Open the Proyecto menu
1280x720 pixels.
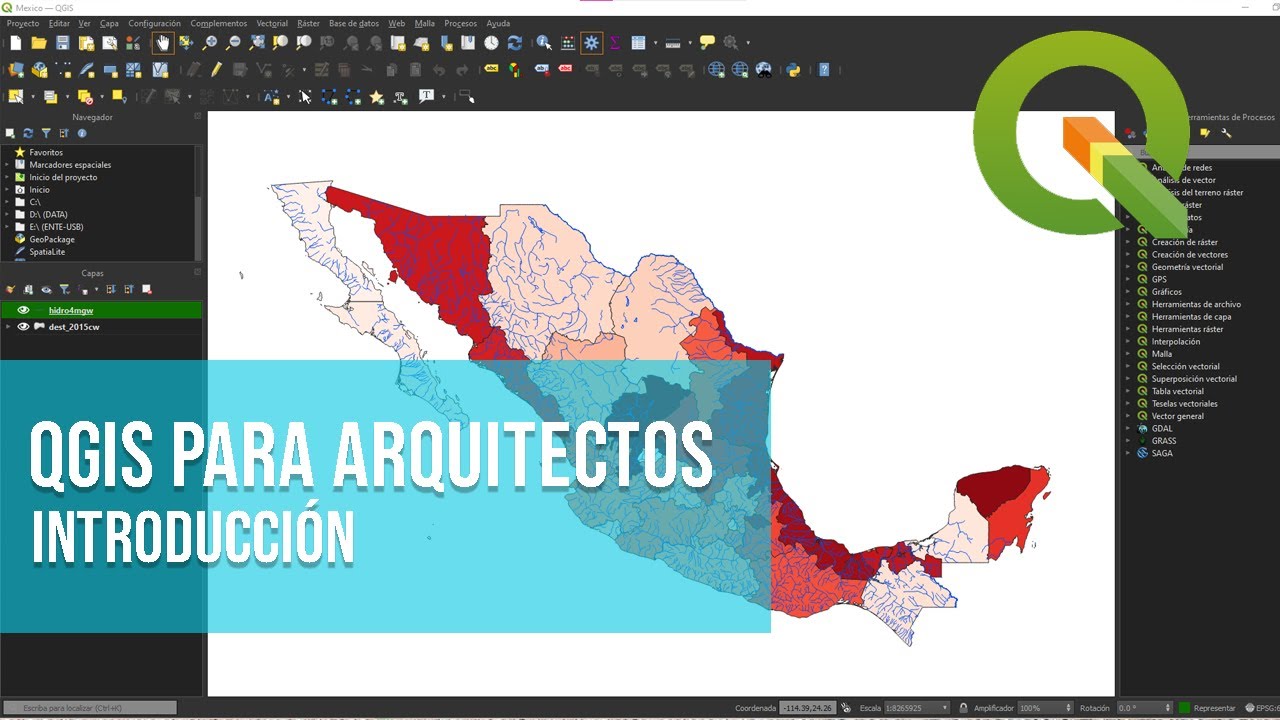click(x=23, y=23)
